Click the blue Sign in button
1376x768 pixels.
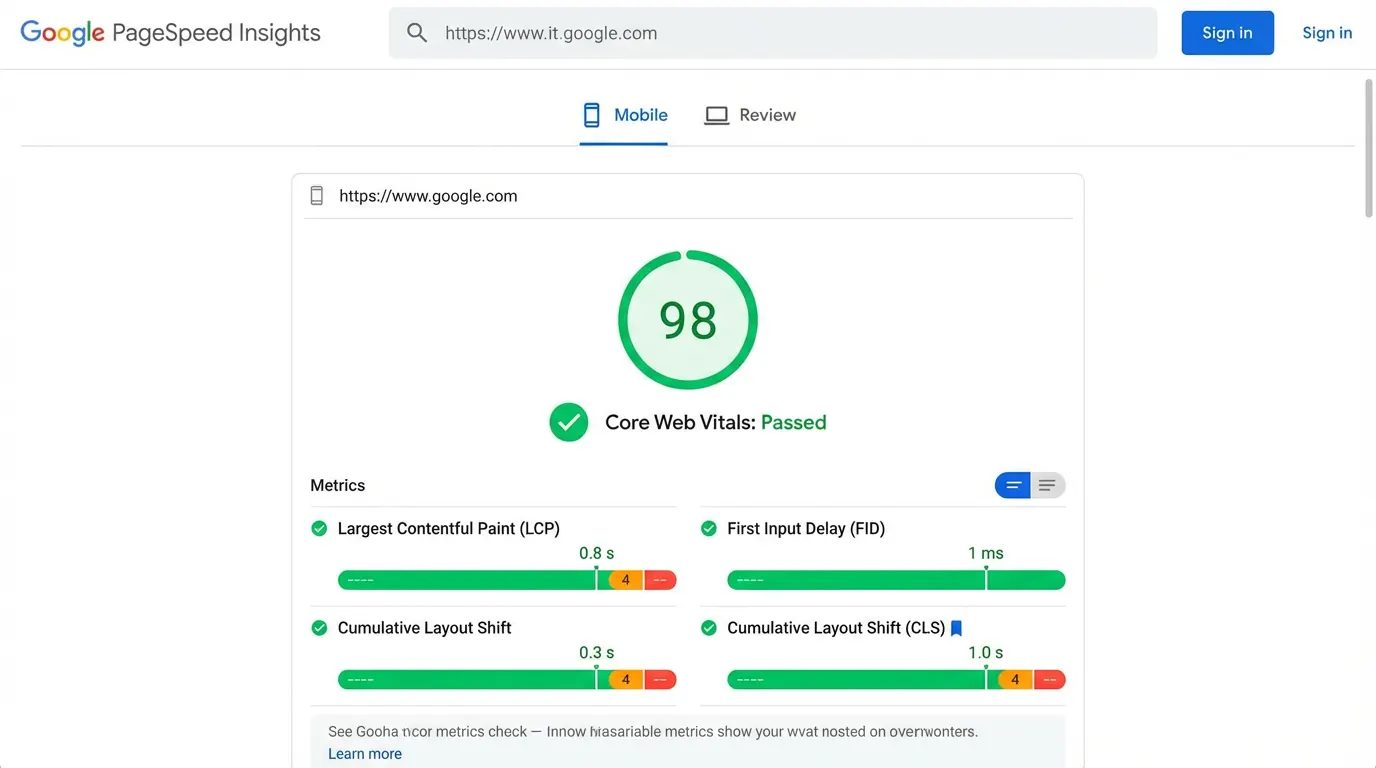pos(1227,32)
